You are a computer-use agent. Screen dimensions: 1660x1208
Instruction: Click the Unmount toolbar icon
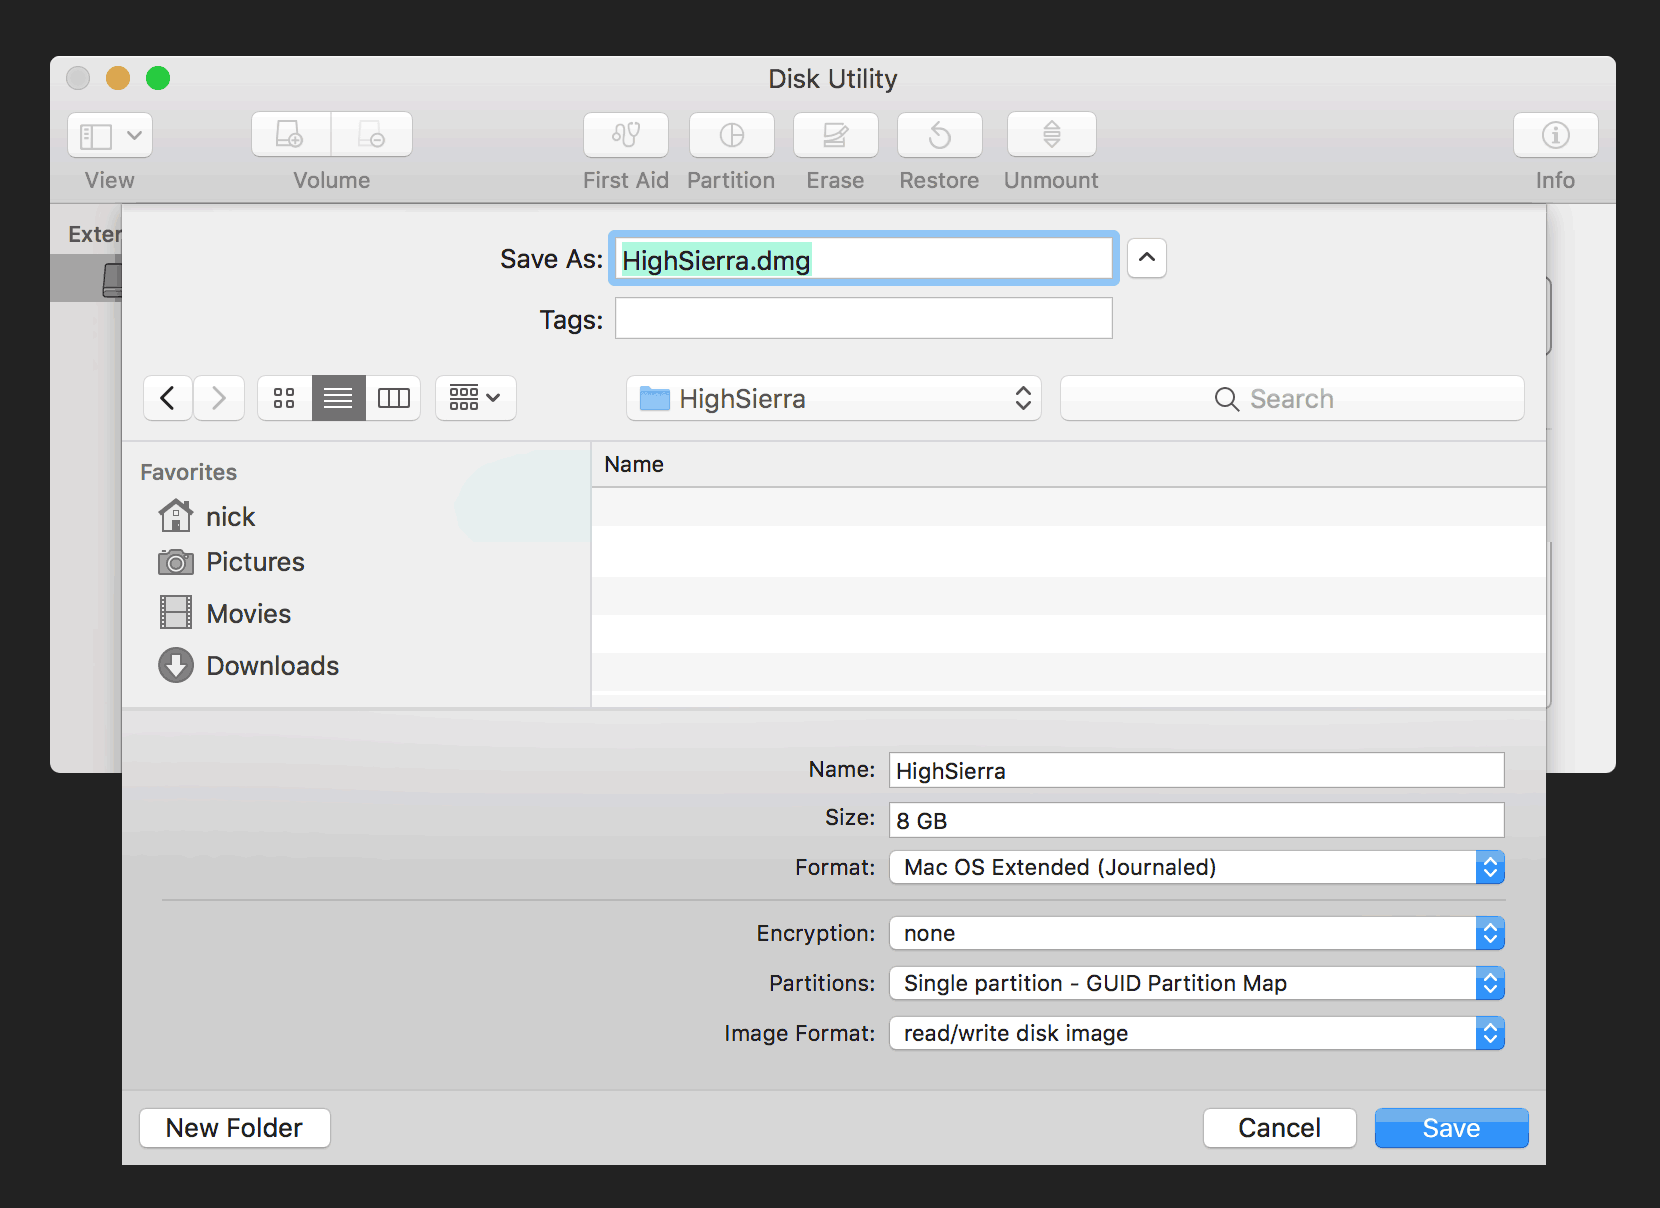click(x=1052, y=135)
